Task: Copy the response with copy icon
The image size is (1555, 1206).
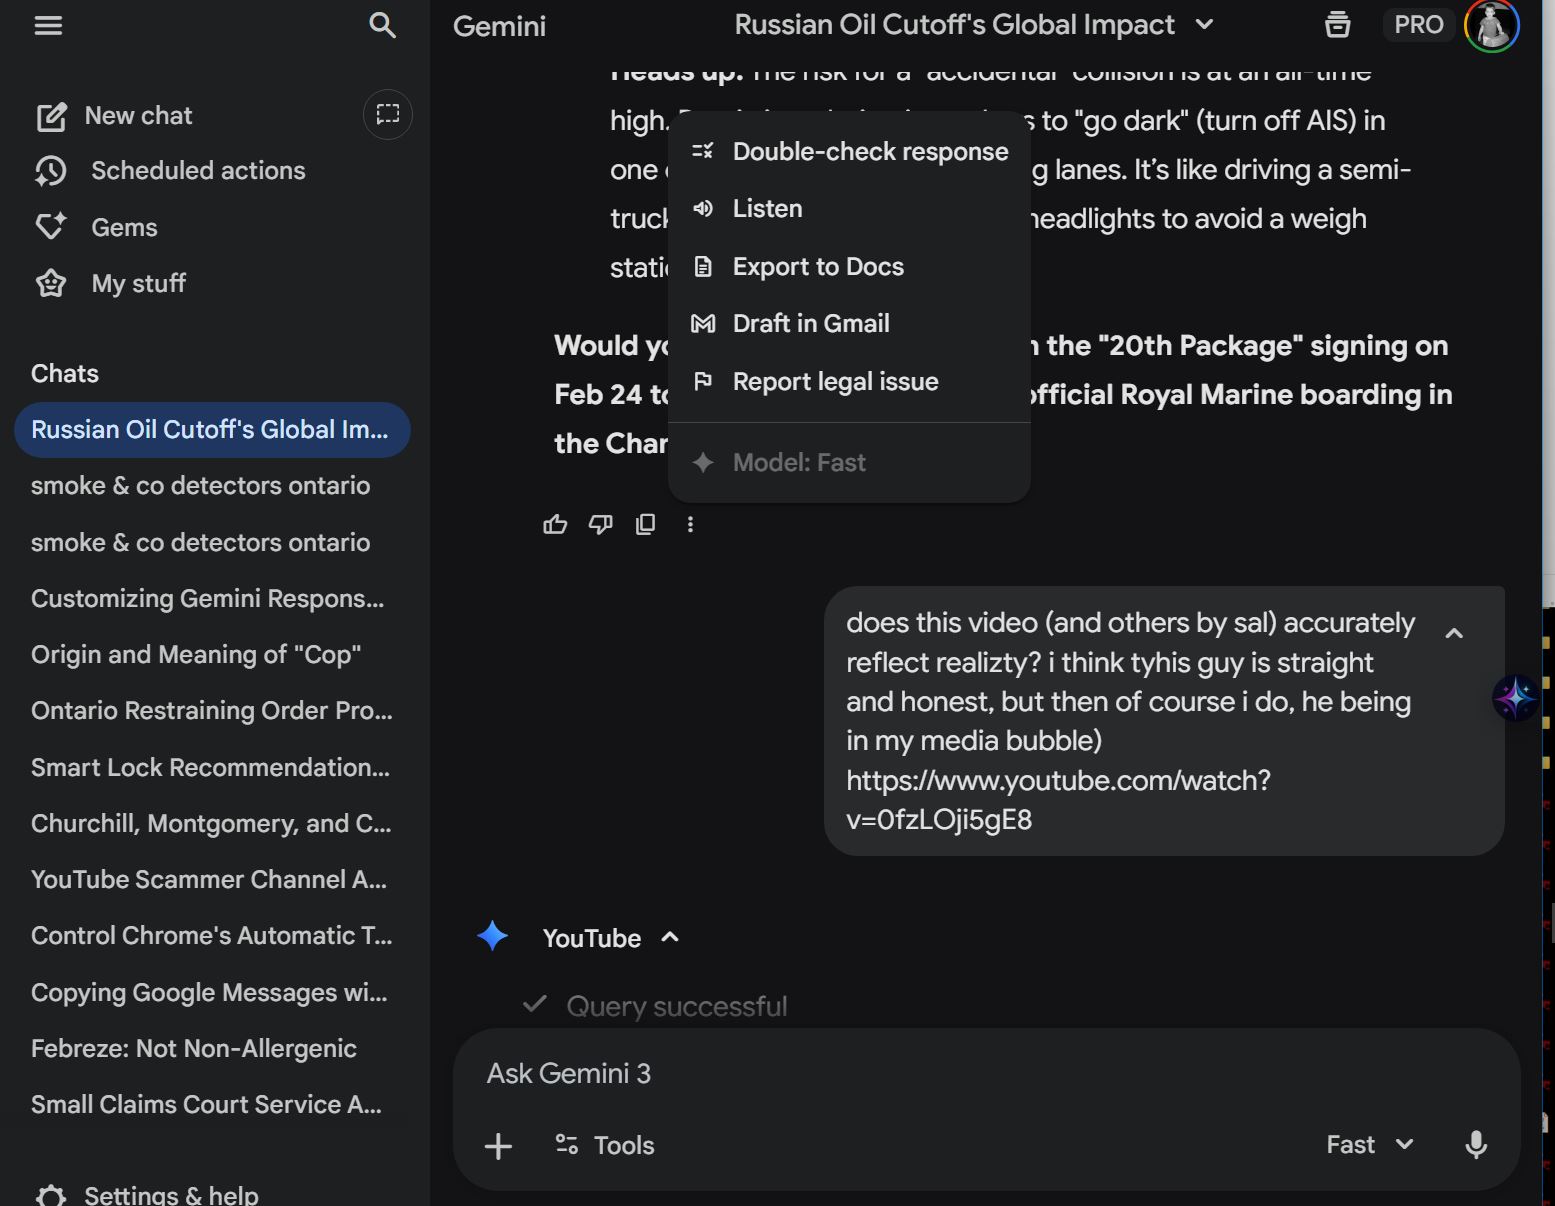Action: (645, 524)
